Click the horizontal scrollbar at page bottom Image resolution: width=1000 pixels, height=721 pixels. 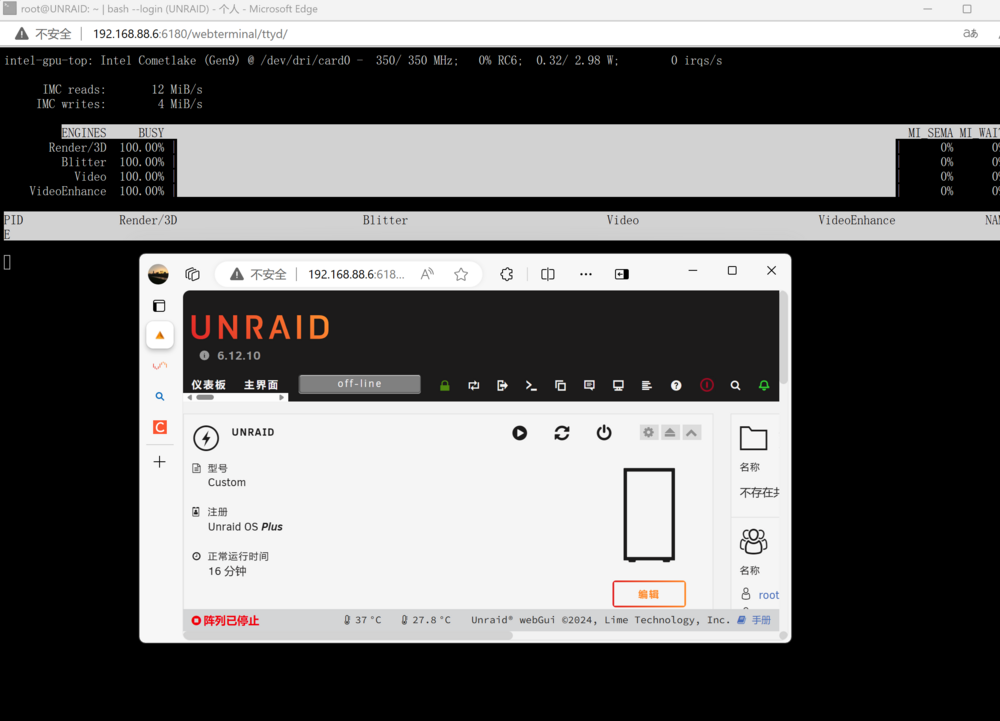pos(348,635)
